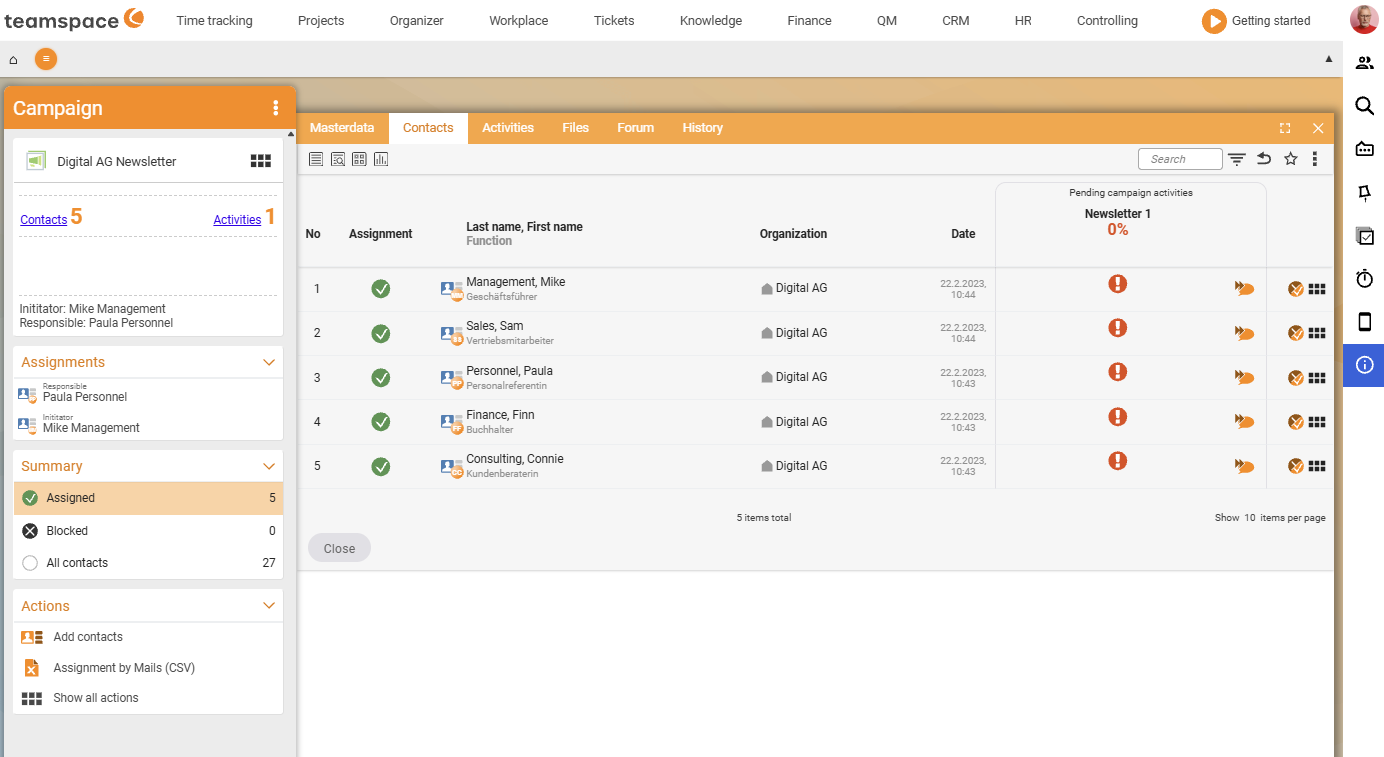Click into the Search field
1384x757 pixels.
click(x=1180, y=159)
